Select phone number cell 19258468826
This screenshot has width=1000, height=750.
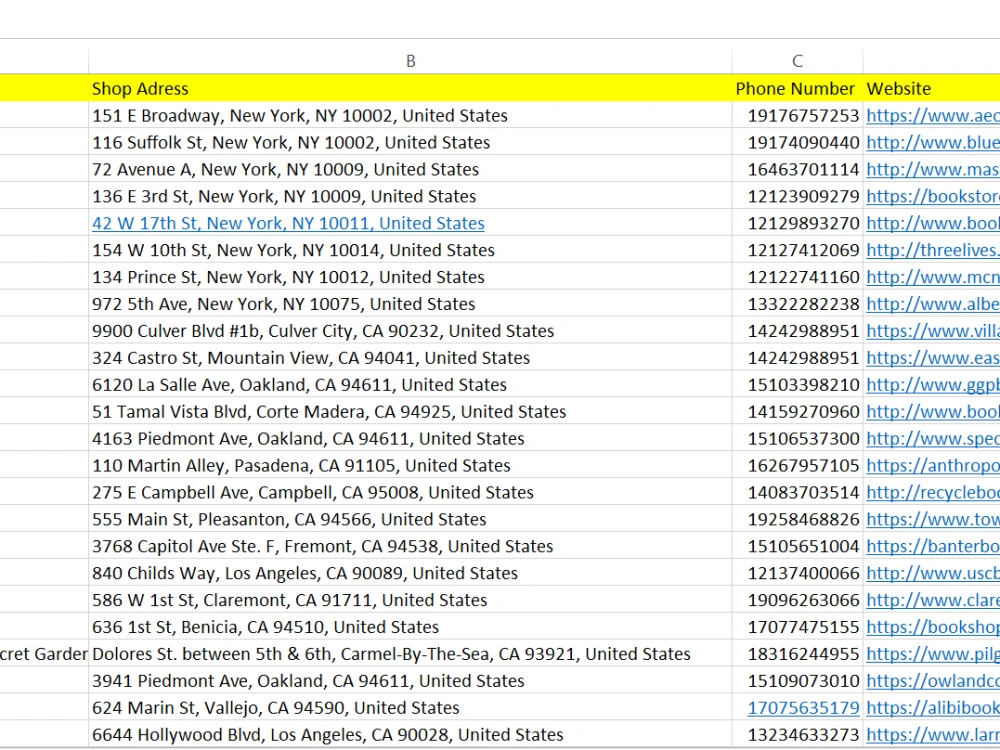797,519
